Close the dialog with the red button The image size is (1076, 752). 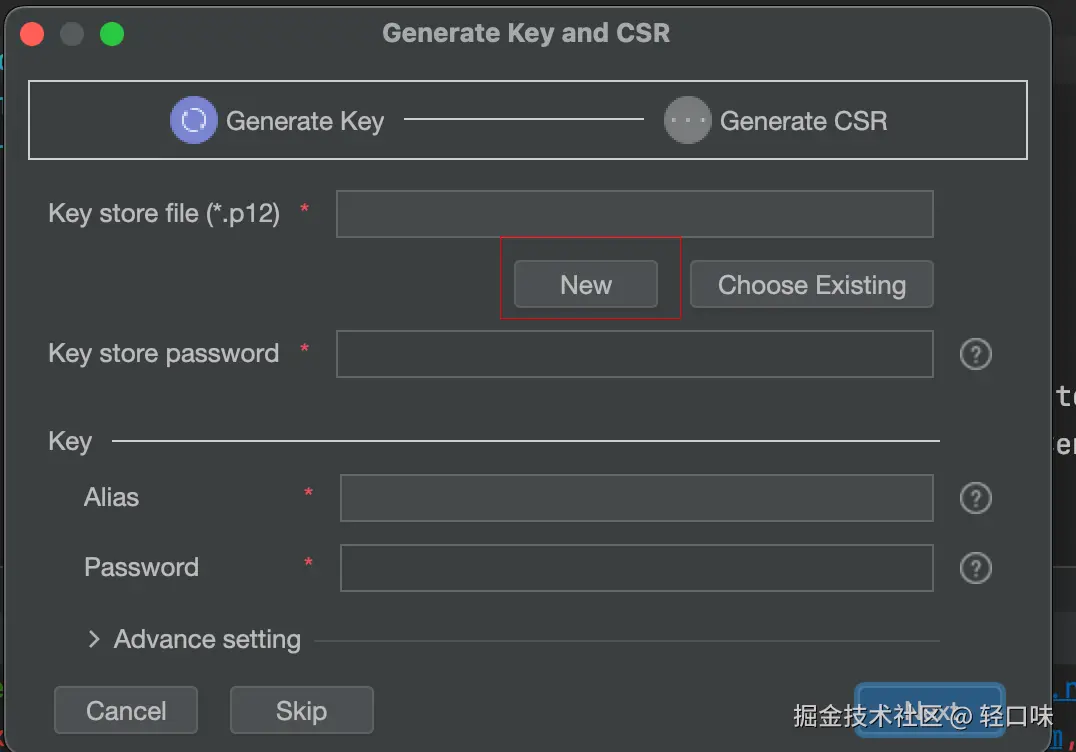[32, 34]
